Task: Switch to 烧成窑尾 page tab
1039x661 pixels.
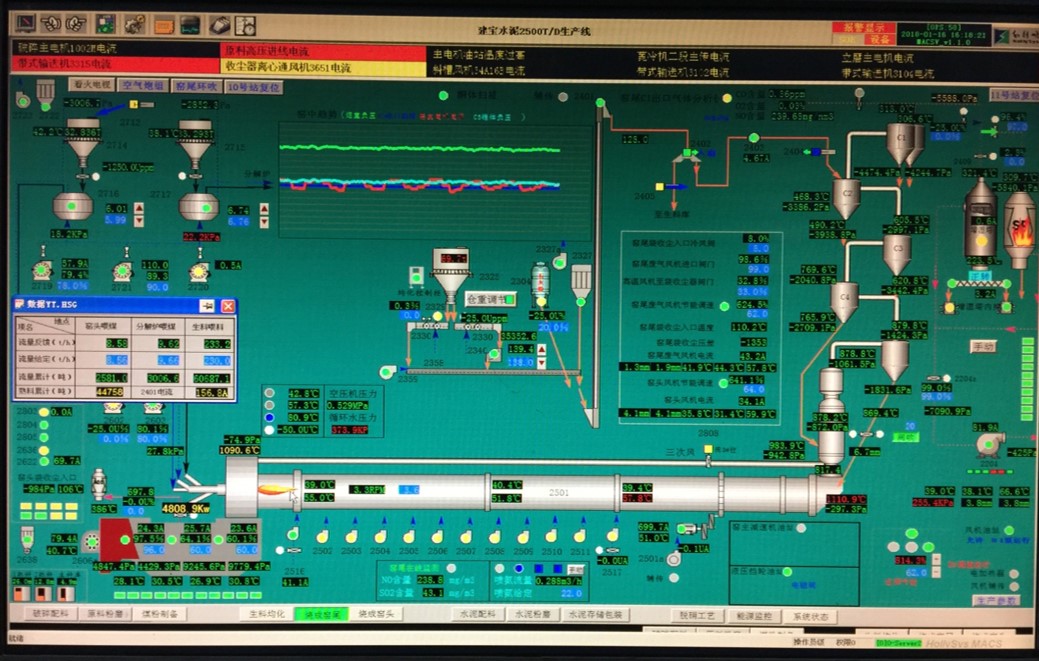Action: pyautogui.click(x=320, y=614)
